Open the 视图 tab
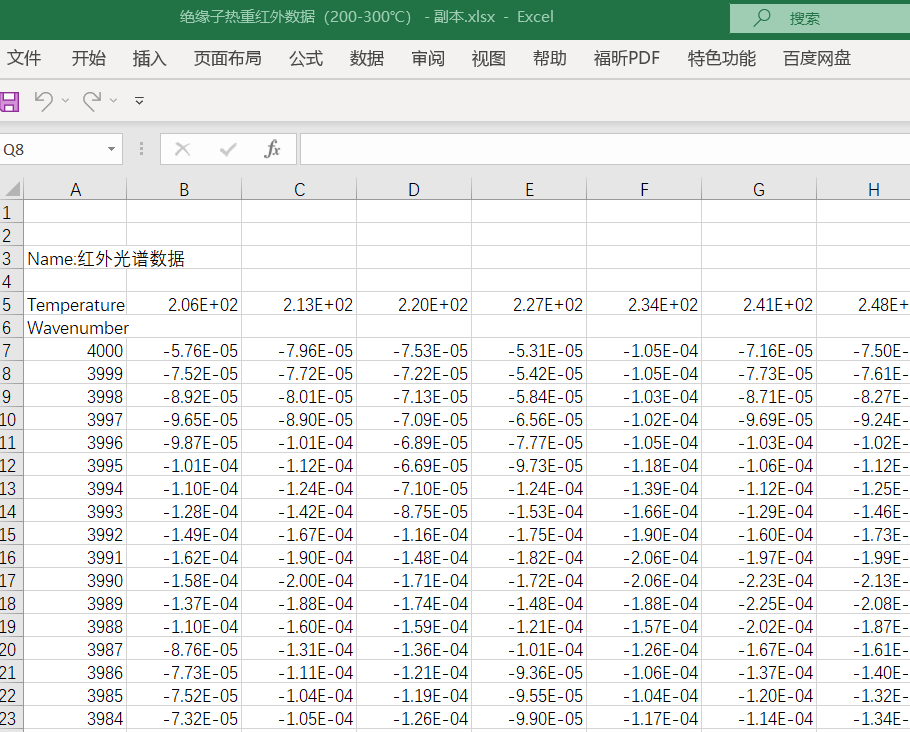Viewport: 910px width, 732px height. tap(489, 58)
